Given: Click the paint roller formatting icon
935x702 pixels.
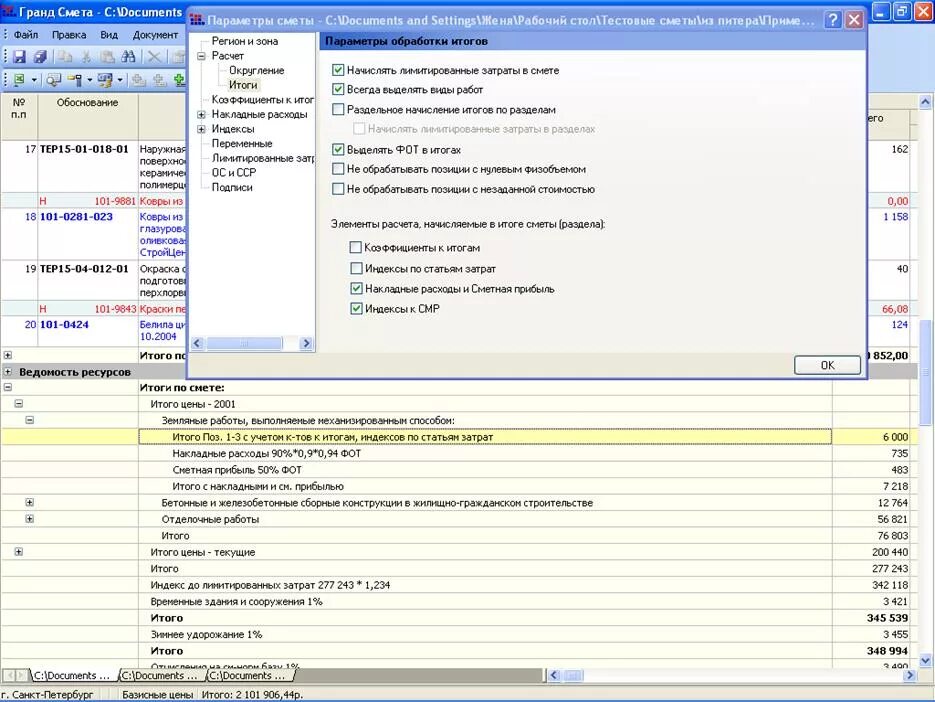Looking at the screenshot, I should 75,79.
